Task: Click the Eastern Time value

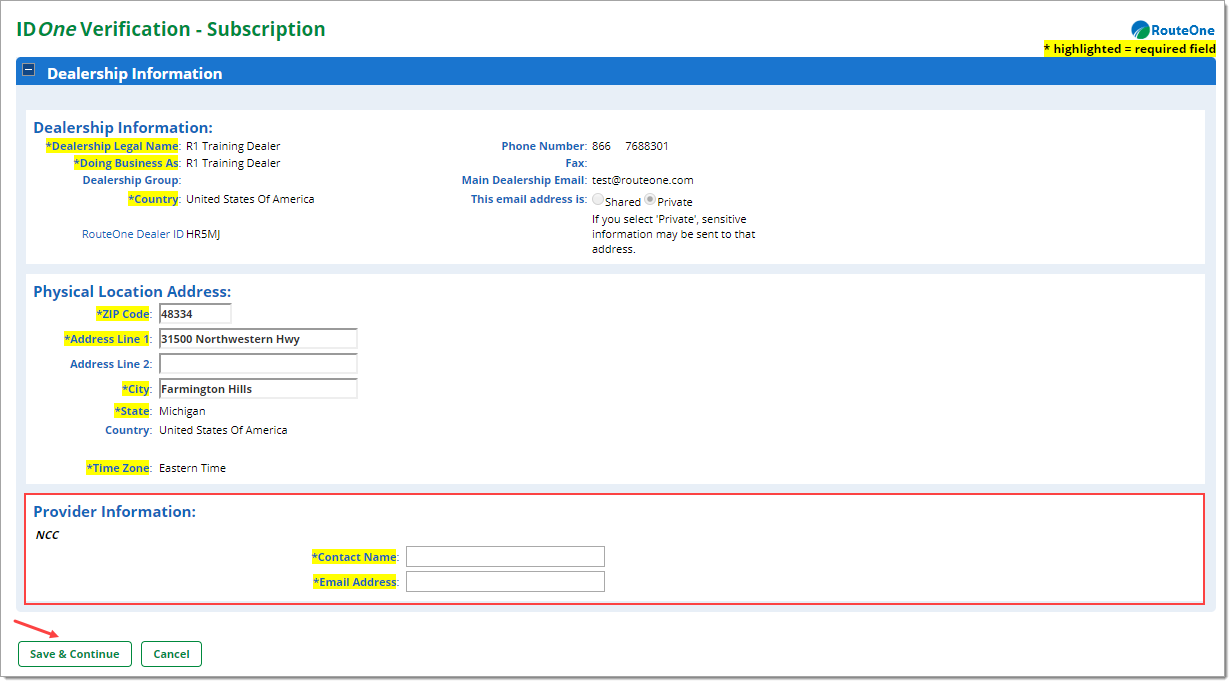Action: pyautogui.click(x=192, y=468)
